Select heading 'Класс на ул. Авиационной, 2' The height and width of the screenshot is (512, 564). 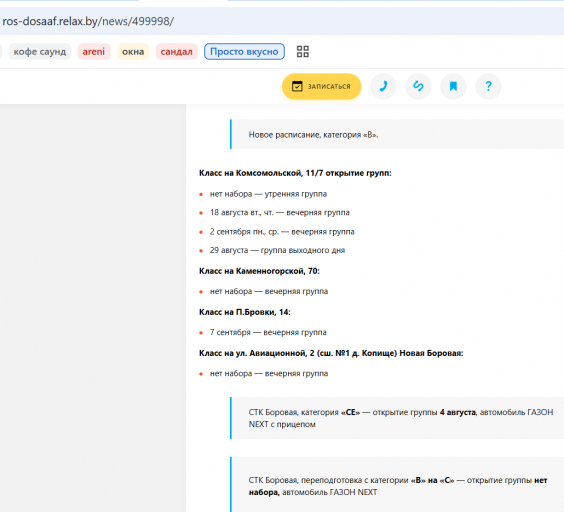(331, 353)
